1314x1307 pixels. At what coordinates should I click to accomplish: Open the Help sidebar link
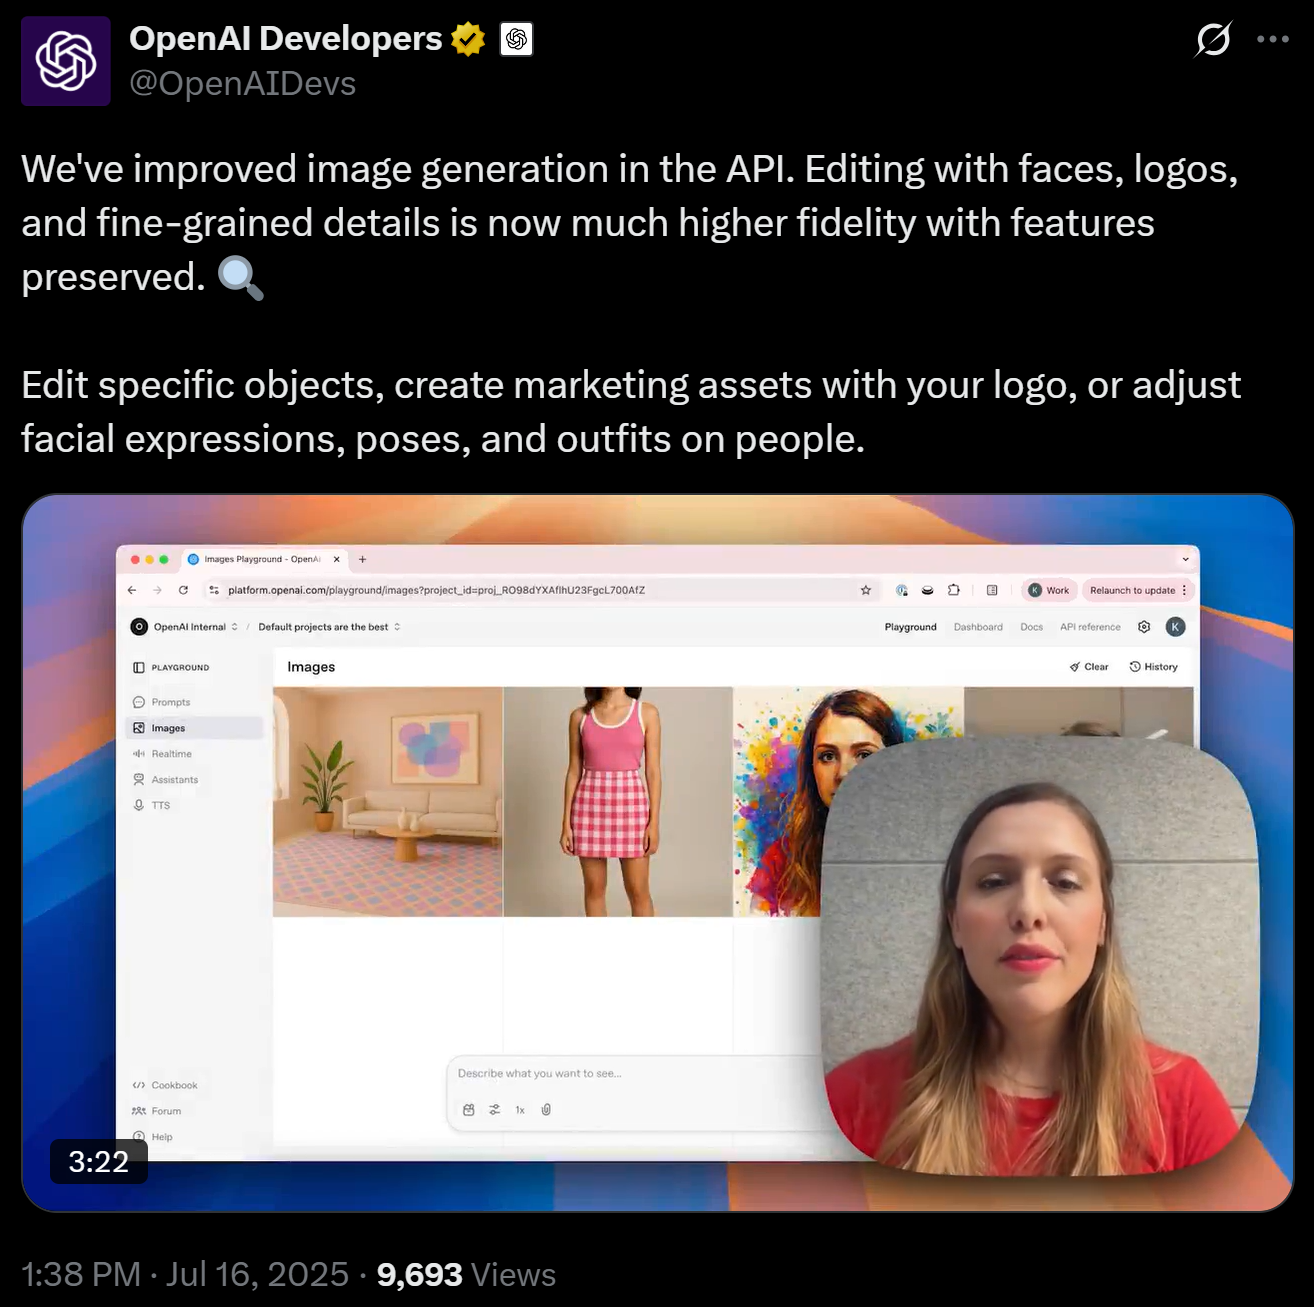[153, 1137]
